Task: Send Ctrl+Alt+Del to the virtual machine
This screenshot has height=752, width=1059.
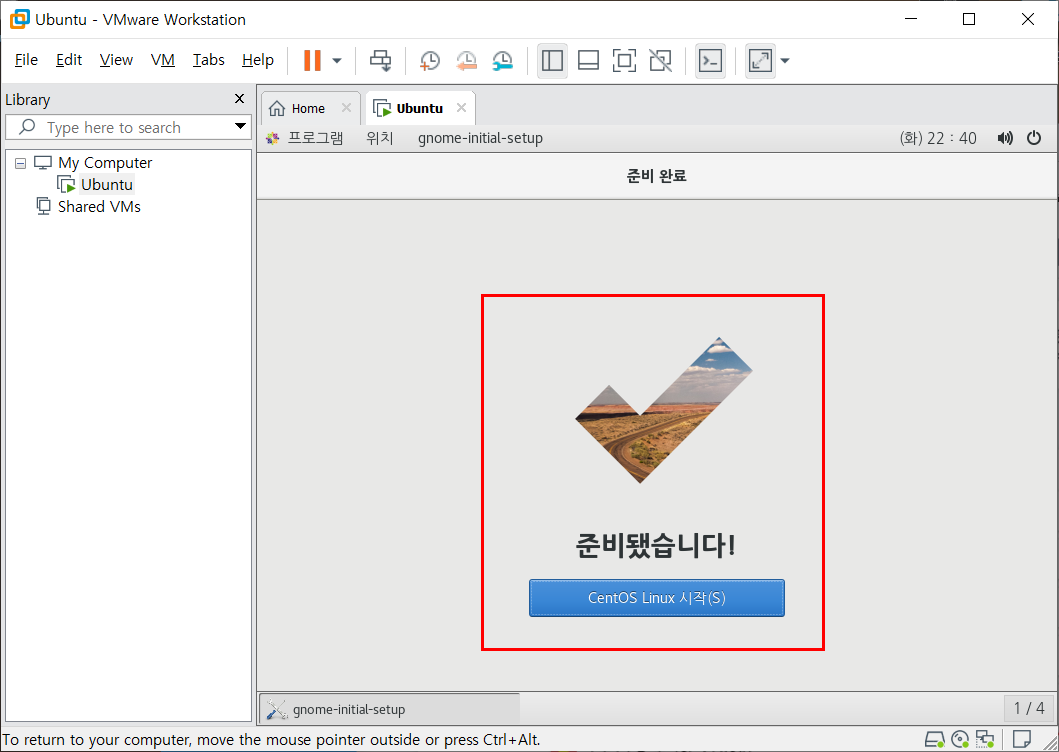Action: [380, 60]
